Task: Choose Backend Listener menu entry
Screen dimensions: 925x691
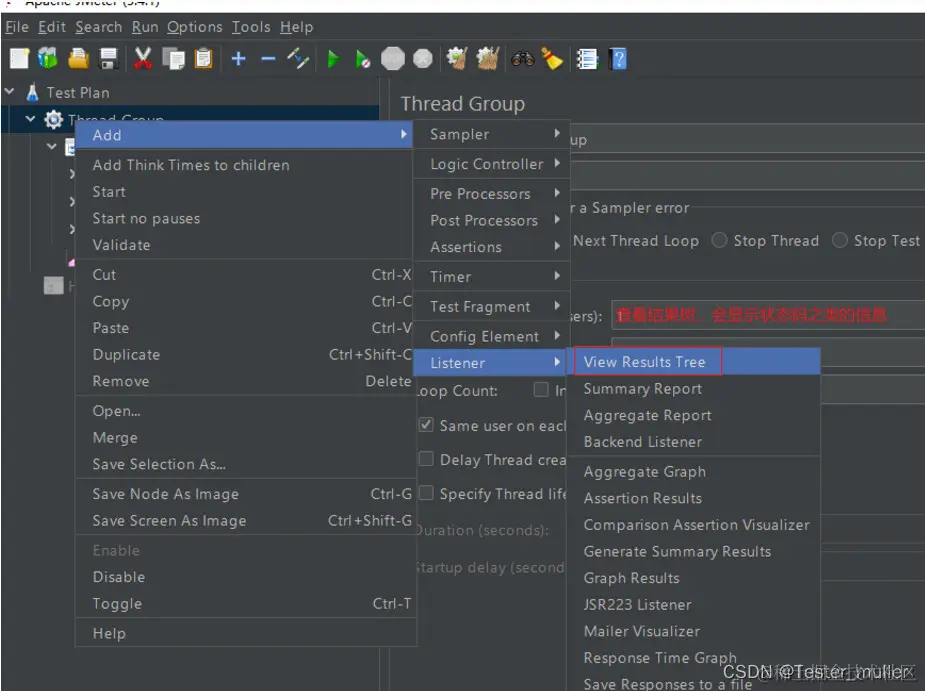Action: (694, 442)
